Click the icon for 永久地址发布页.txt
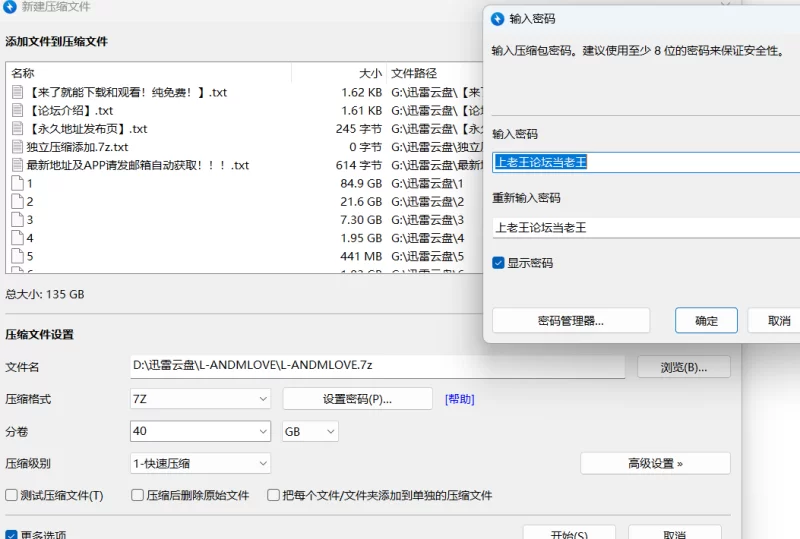 coord(17,129)
